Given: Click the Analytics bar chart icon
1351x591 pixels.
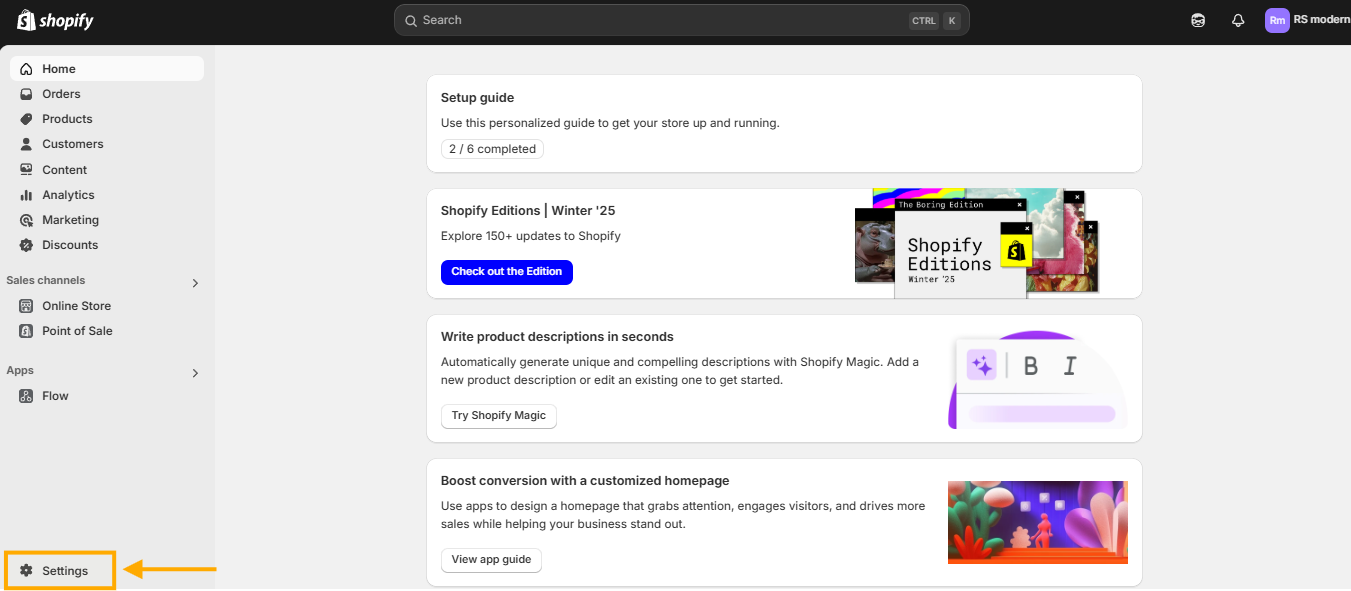Looking at the screenshot, I should pos(26,195).
